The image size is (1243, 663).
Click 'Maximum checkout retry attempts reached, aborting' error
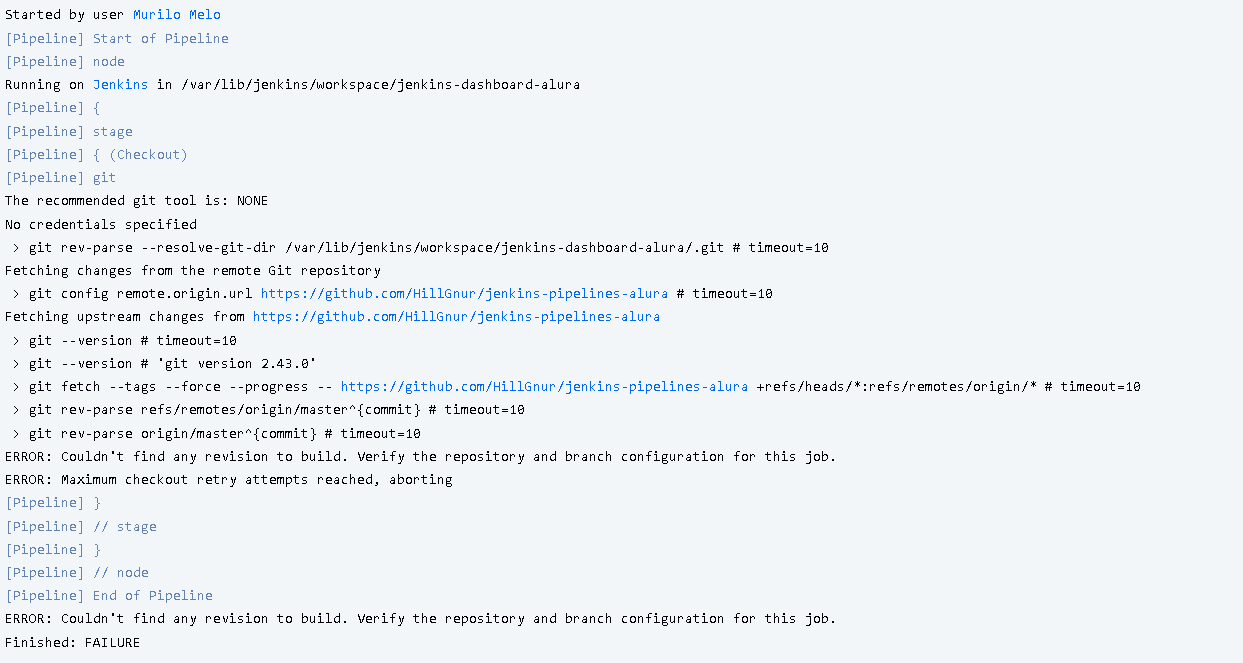[229, 480]
